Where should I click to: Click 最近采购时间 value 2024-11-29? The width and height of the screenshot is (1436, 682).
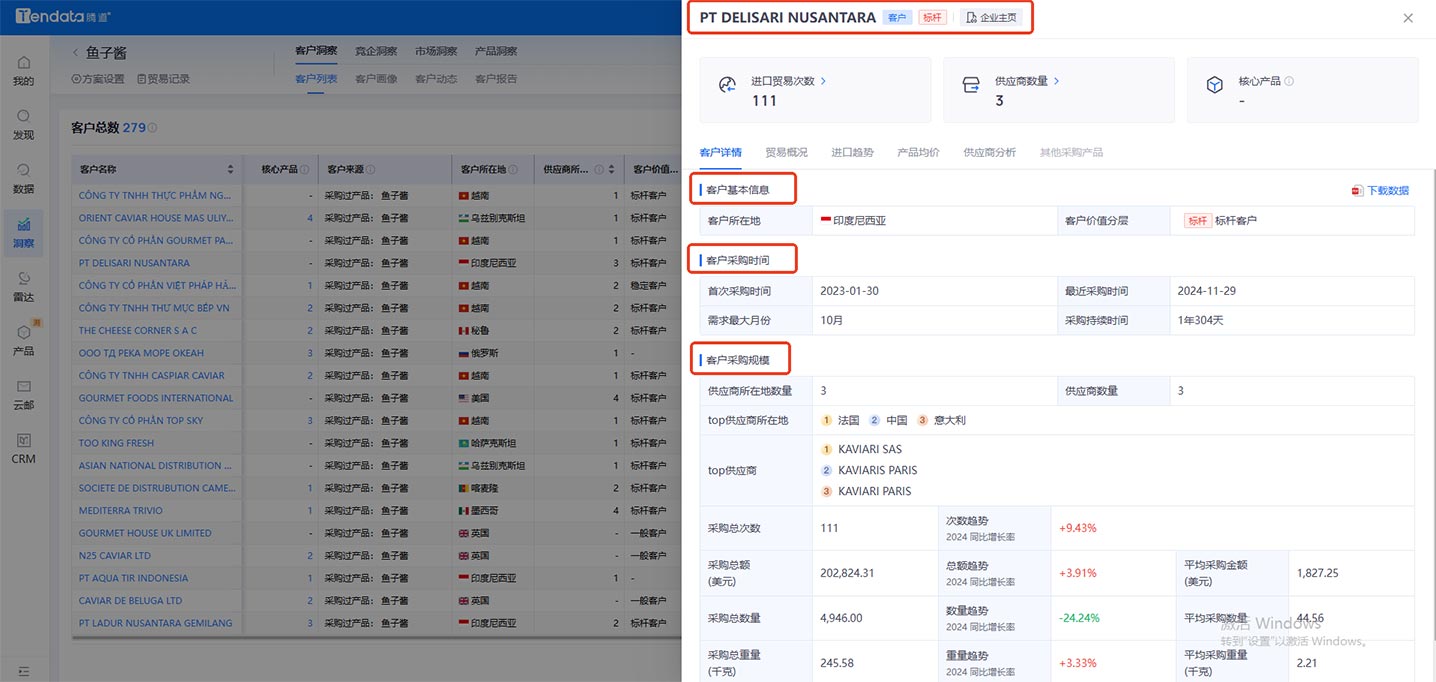click(x=1207, y=291)
